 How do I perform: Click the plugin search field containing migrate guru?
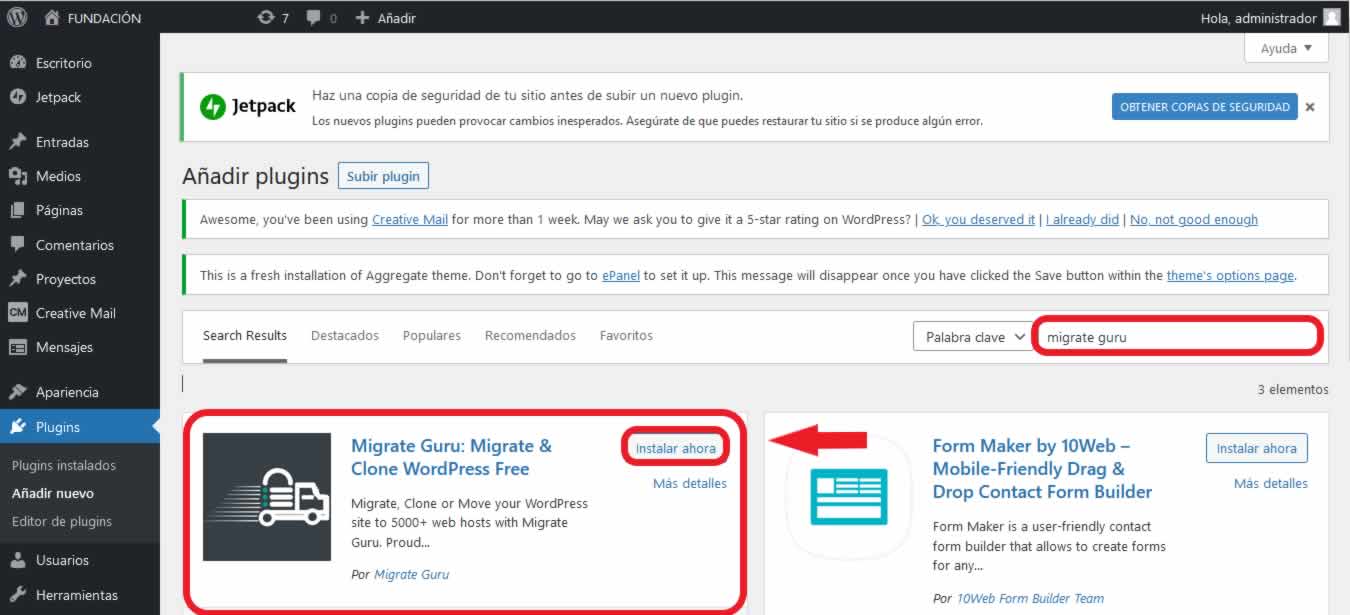[1178, 337]
